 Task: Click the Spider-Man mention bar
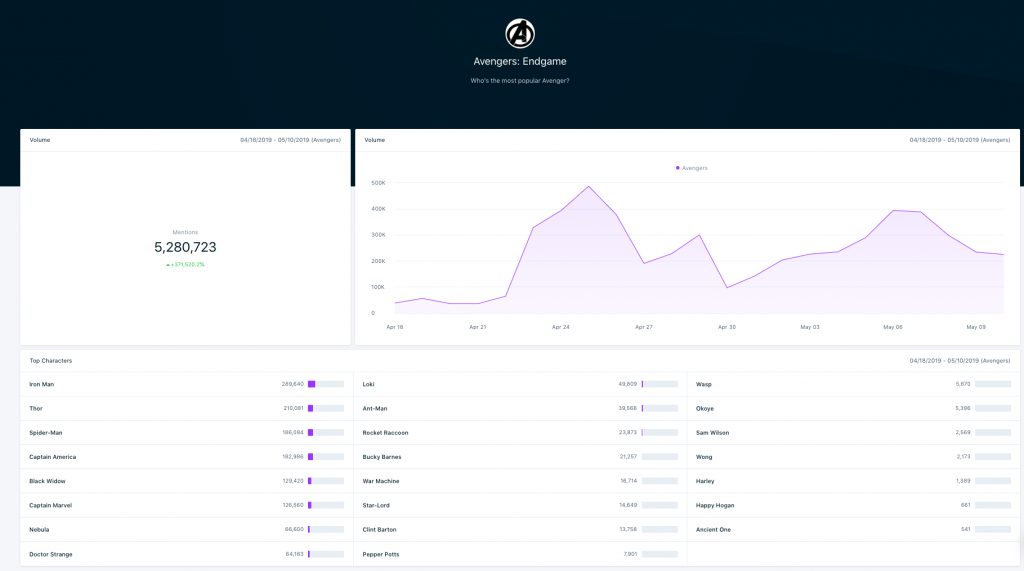pyautogui.click(x=326, y=432)
